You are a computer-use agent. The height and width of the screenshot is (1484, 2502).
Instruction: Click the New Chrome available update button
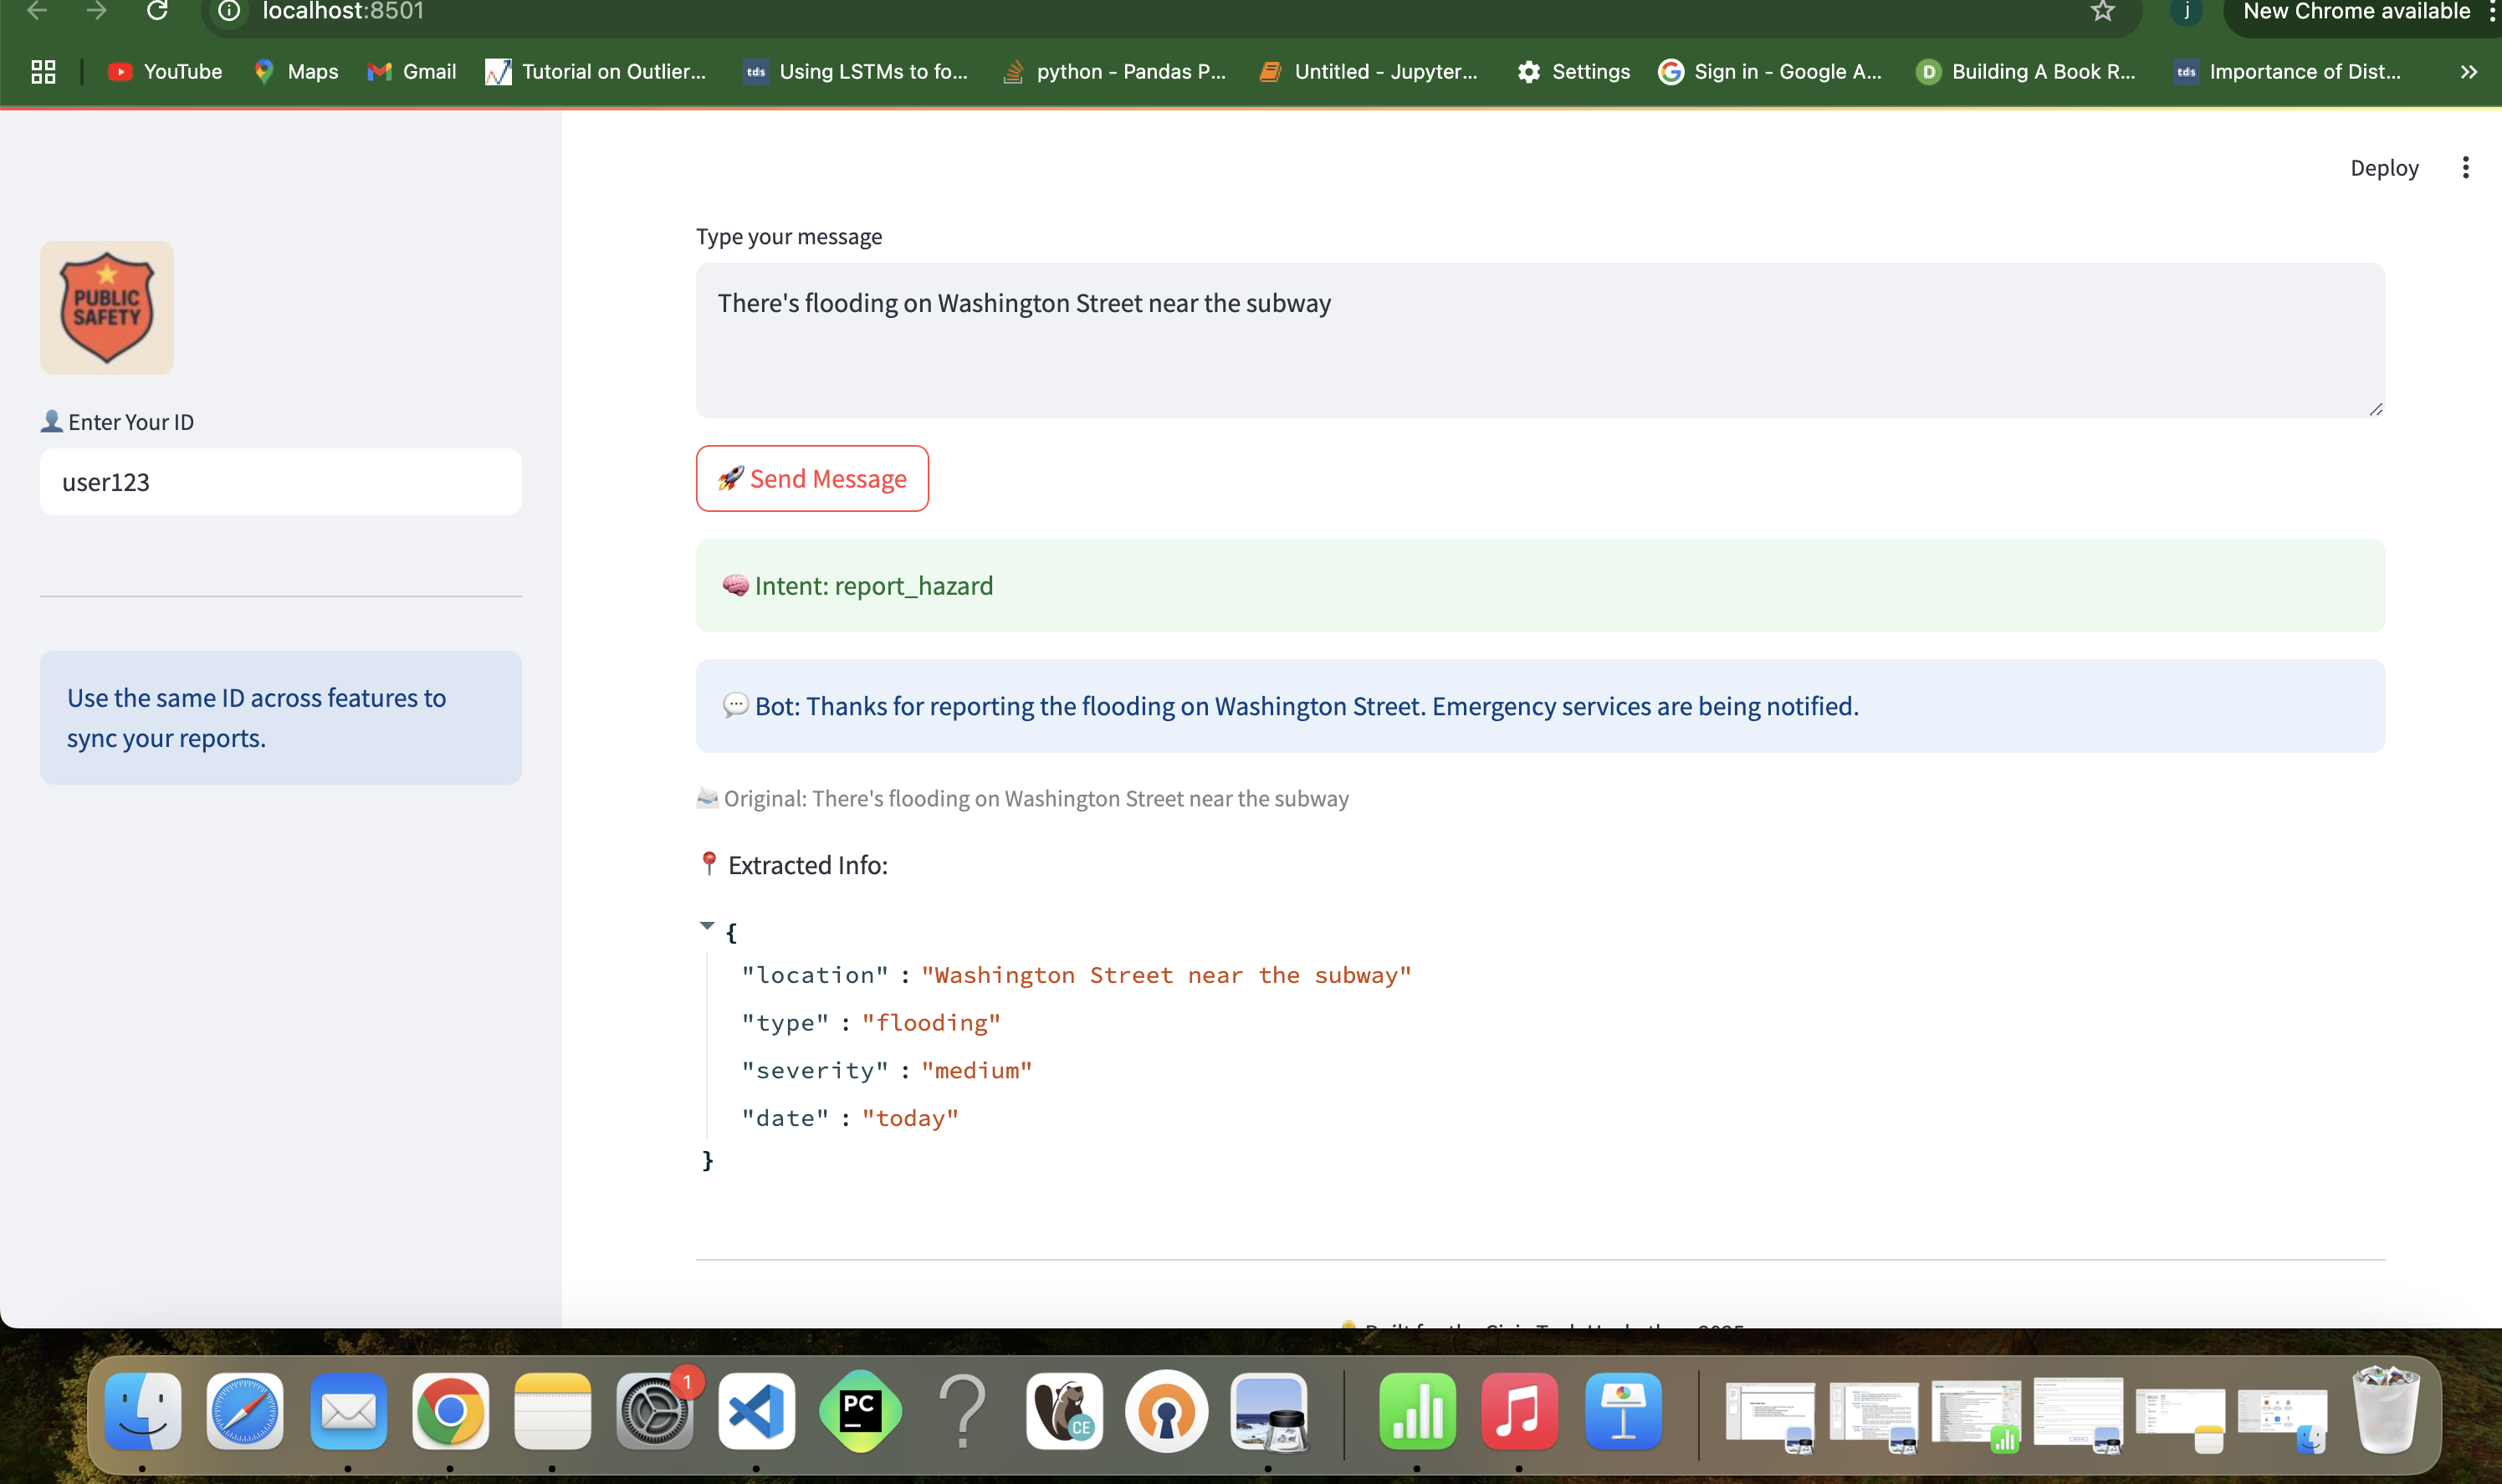pyautogui.click(x=2355, y=12)
